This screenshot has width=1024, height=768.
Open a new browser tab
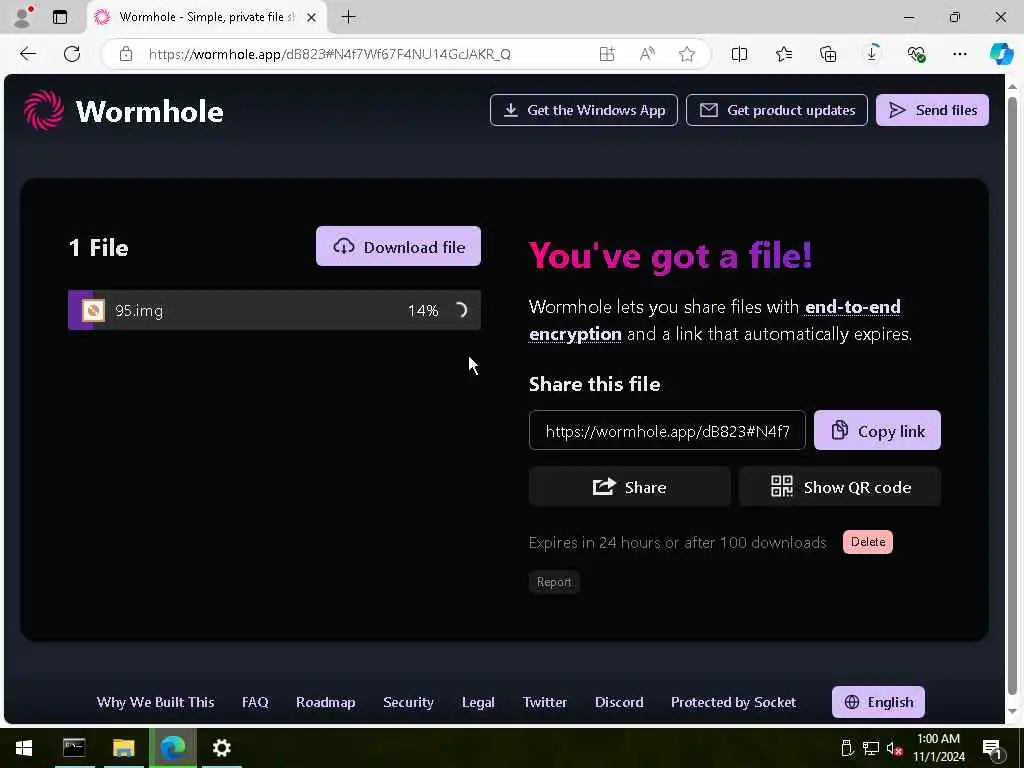tap(349, 17)
